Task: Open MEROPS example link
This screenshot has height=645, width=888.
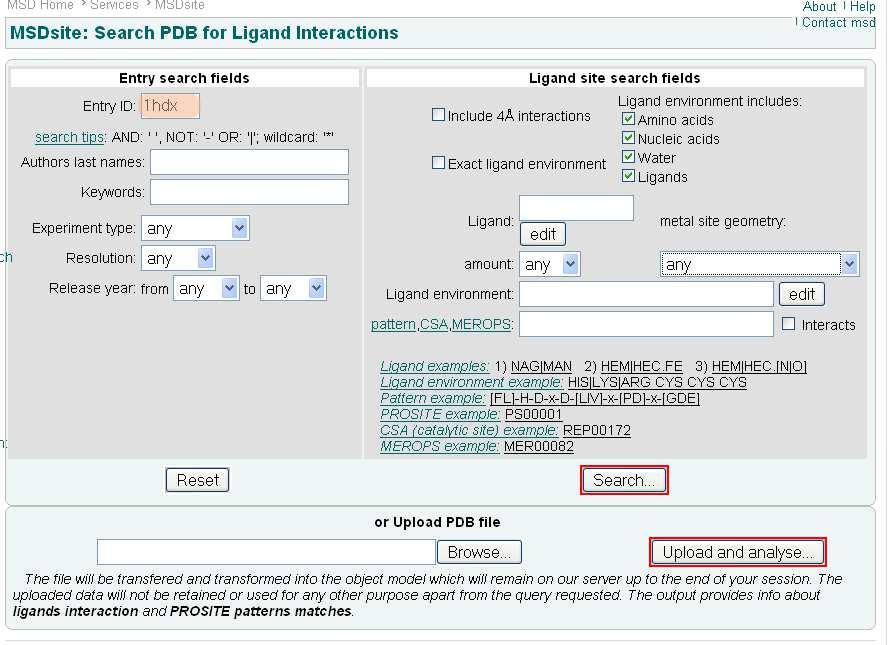Action: tap(439, 446)
